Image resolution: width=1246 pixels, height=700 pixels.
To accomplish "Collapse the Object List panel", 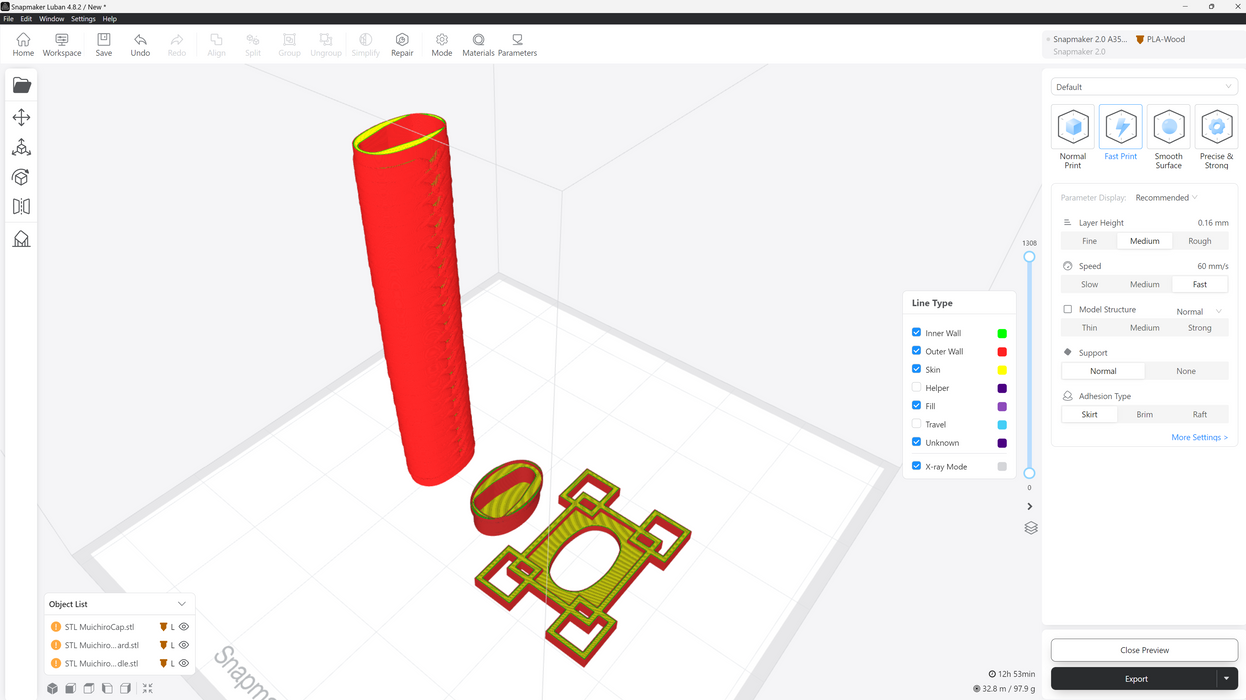I will [181, 604].
